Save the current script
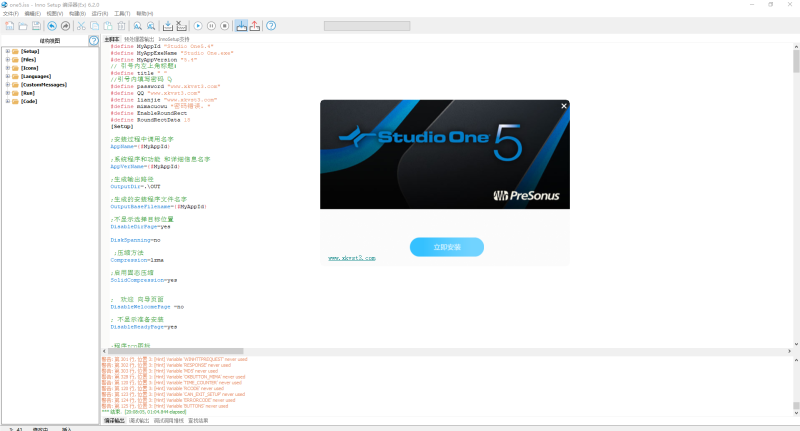The height and width of the screenshot is (431, 800). (x=36, y=26)
